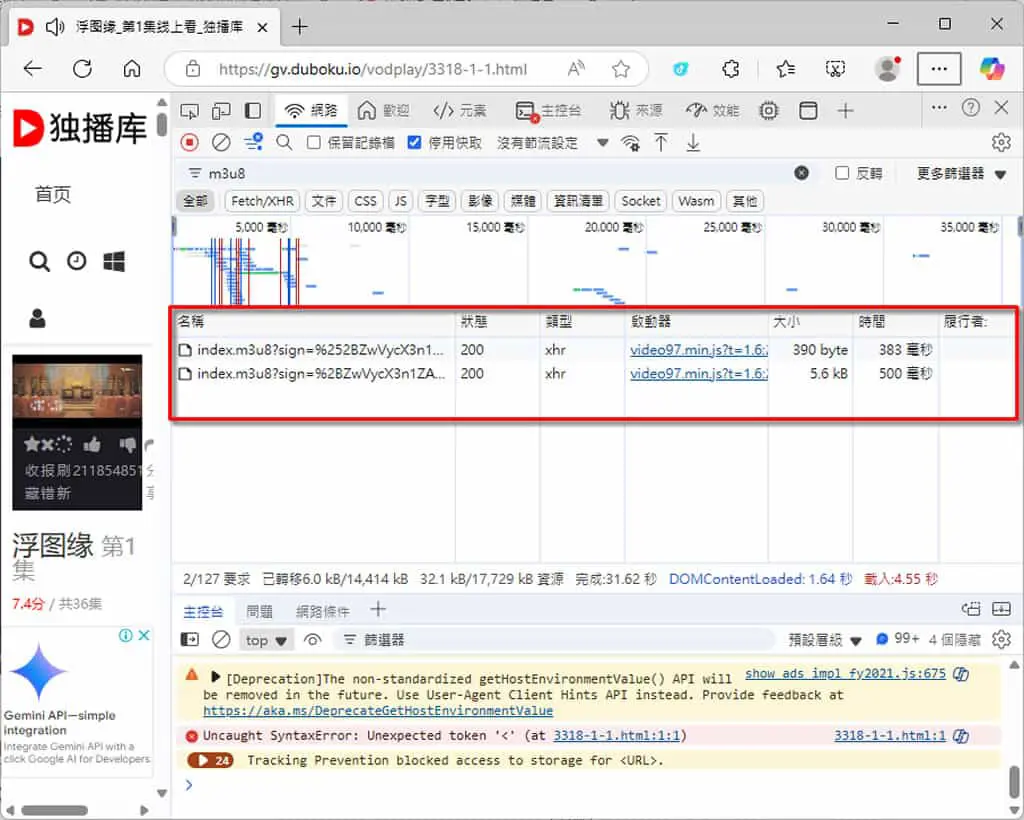Image resolution: width=1024 pixels, height=820 pixels.
Task: Switch to the 主控台 Console top tab
Action: 547,111
